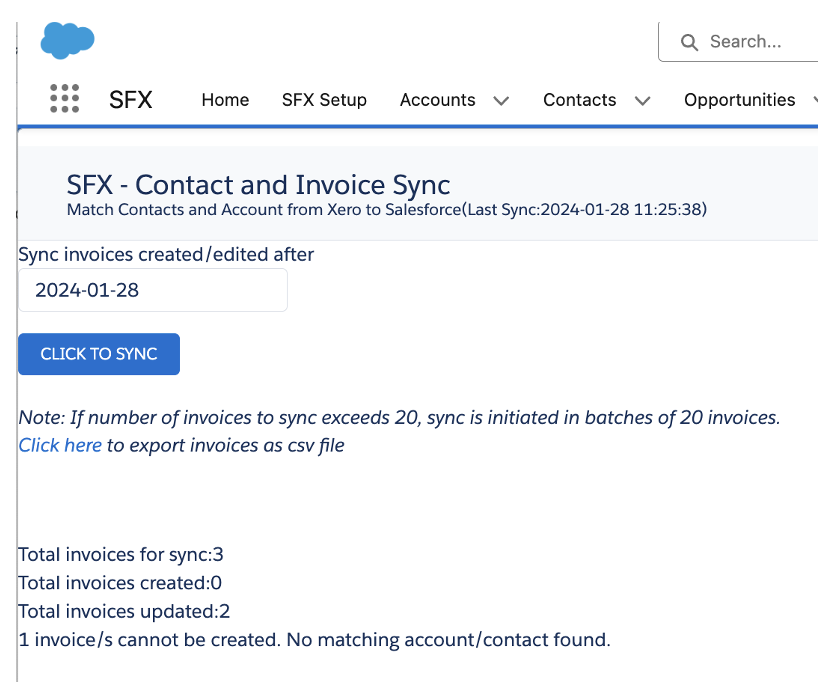Click the 'Click here' export link

pos(60,445)
